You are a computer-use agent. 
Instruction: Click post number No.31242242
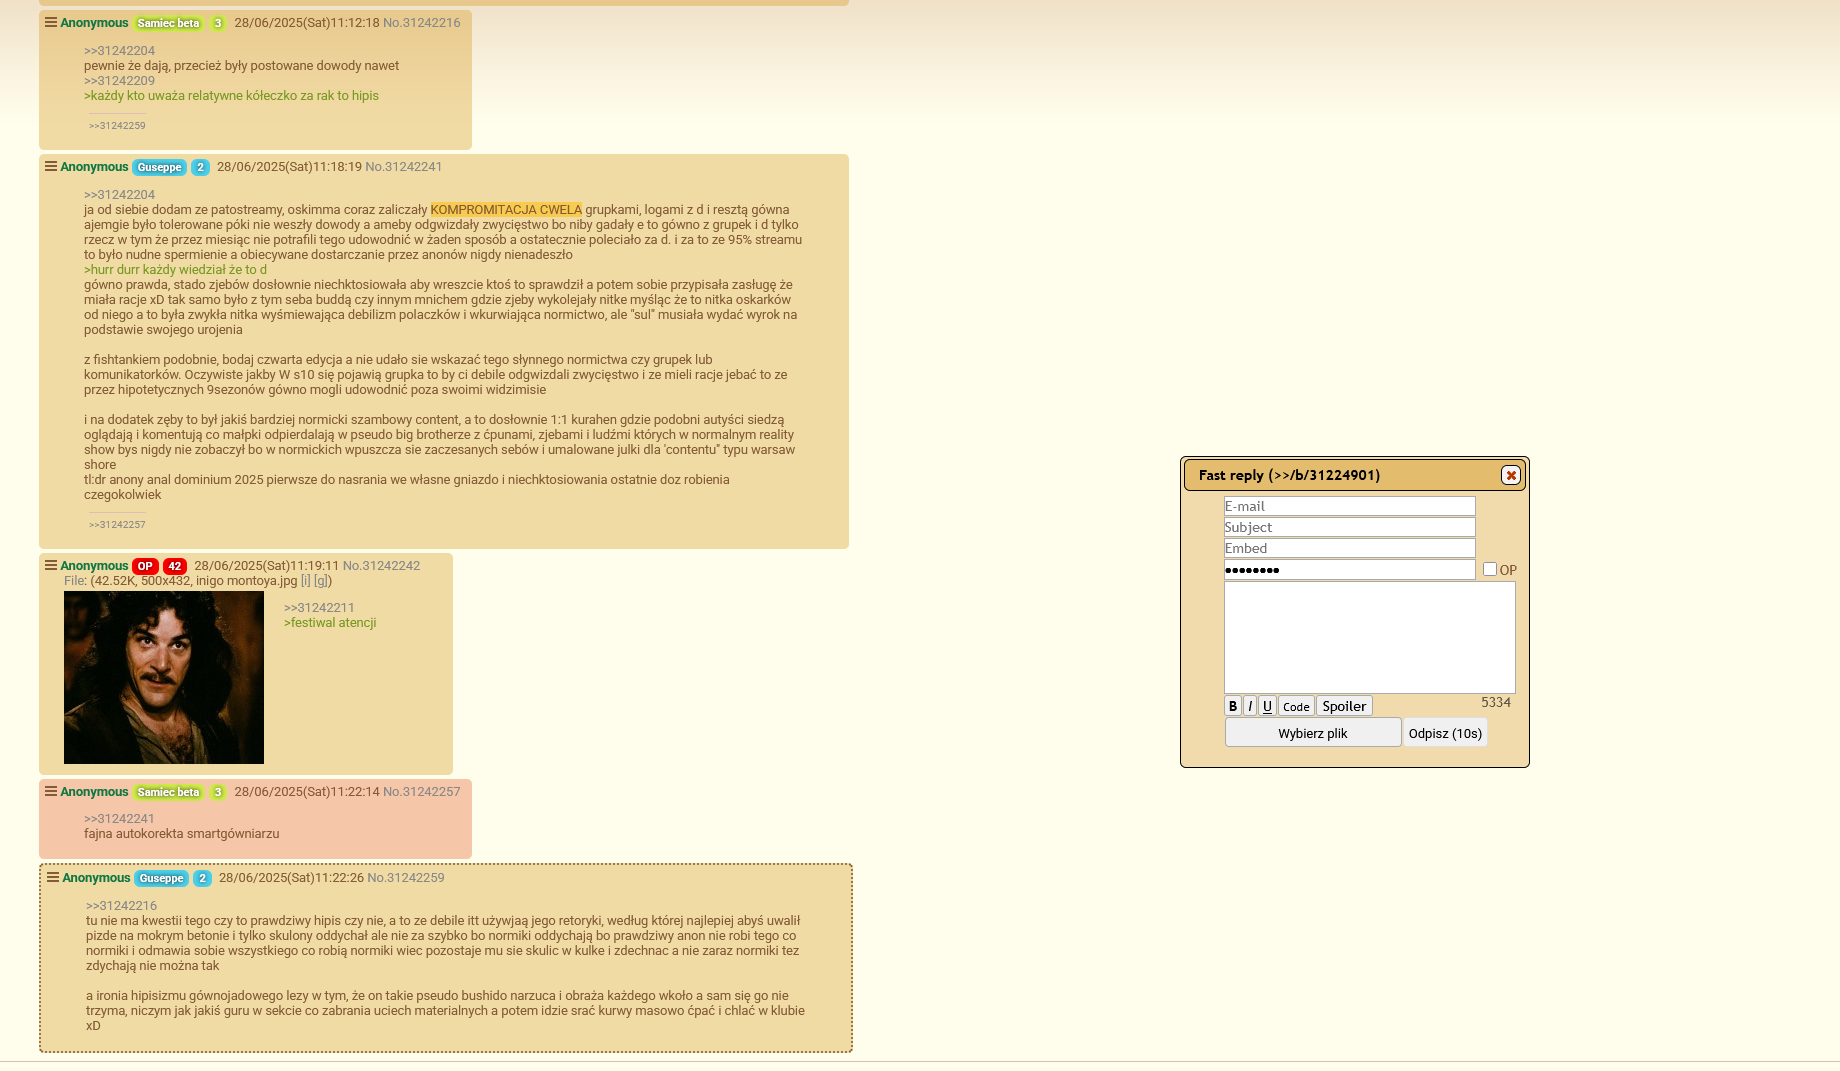(381, 566)
